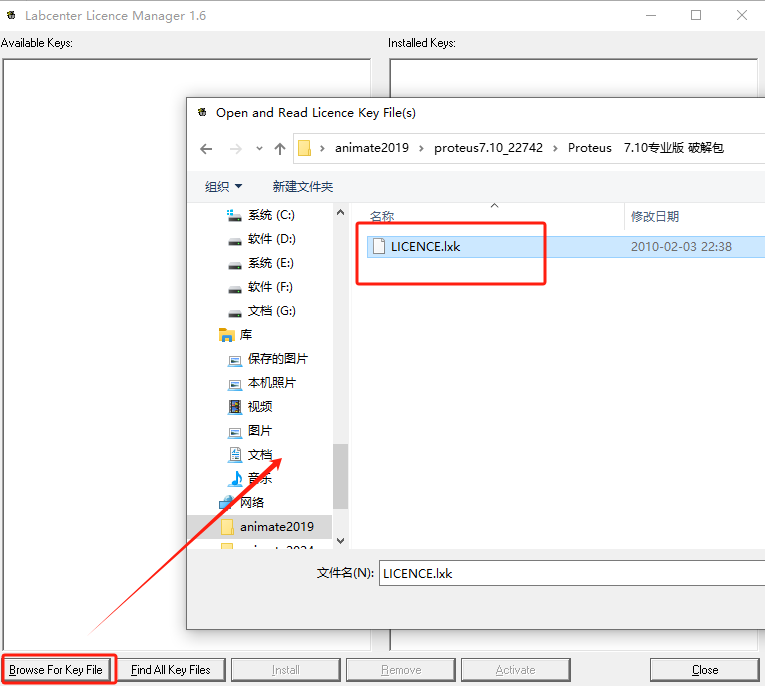
Task: Select Proteus 7.10专业版 破解包 breadcrumb segment
Action: (645, 148)
